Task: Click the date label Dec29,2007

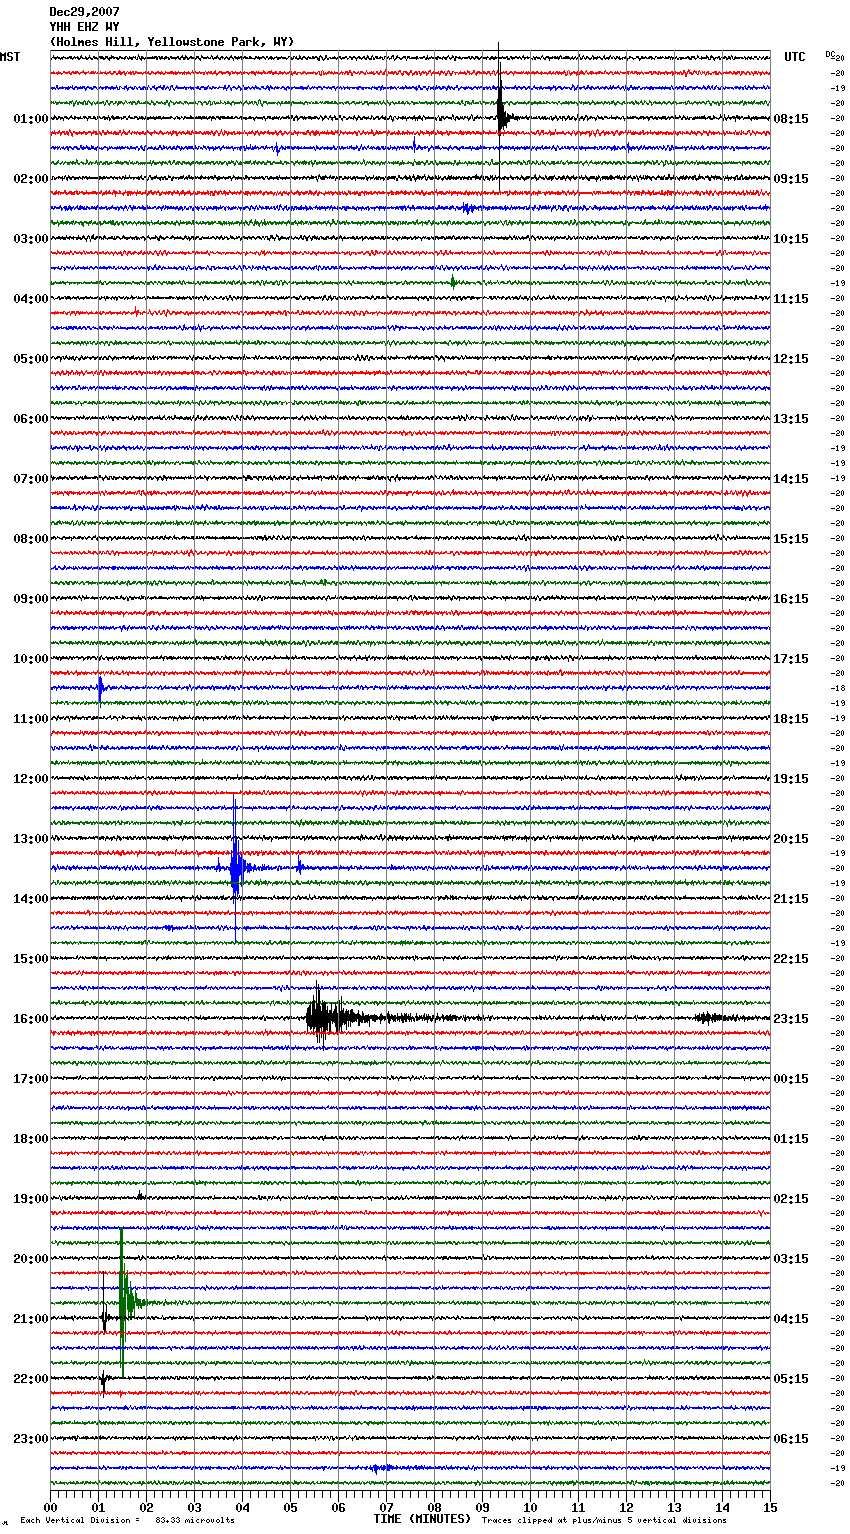Action: [84, 12]
